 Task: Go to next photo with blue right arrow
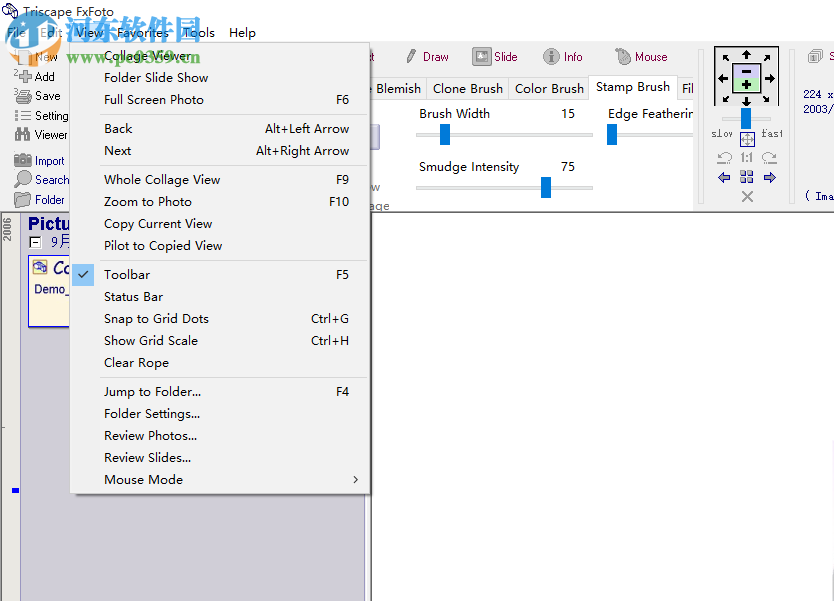tap(770, 177)
